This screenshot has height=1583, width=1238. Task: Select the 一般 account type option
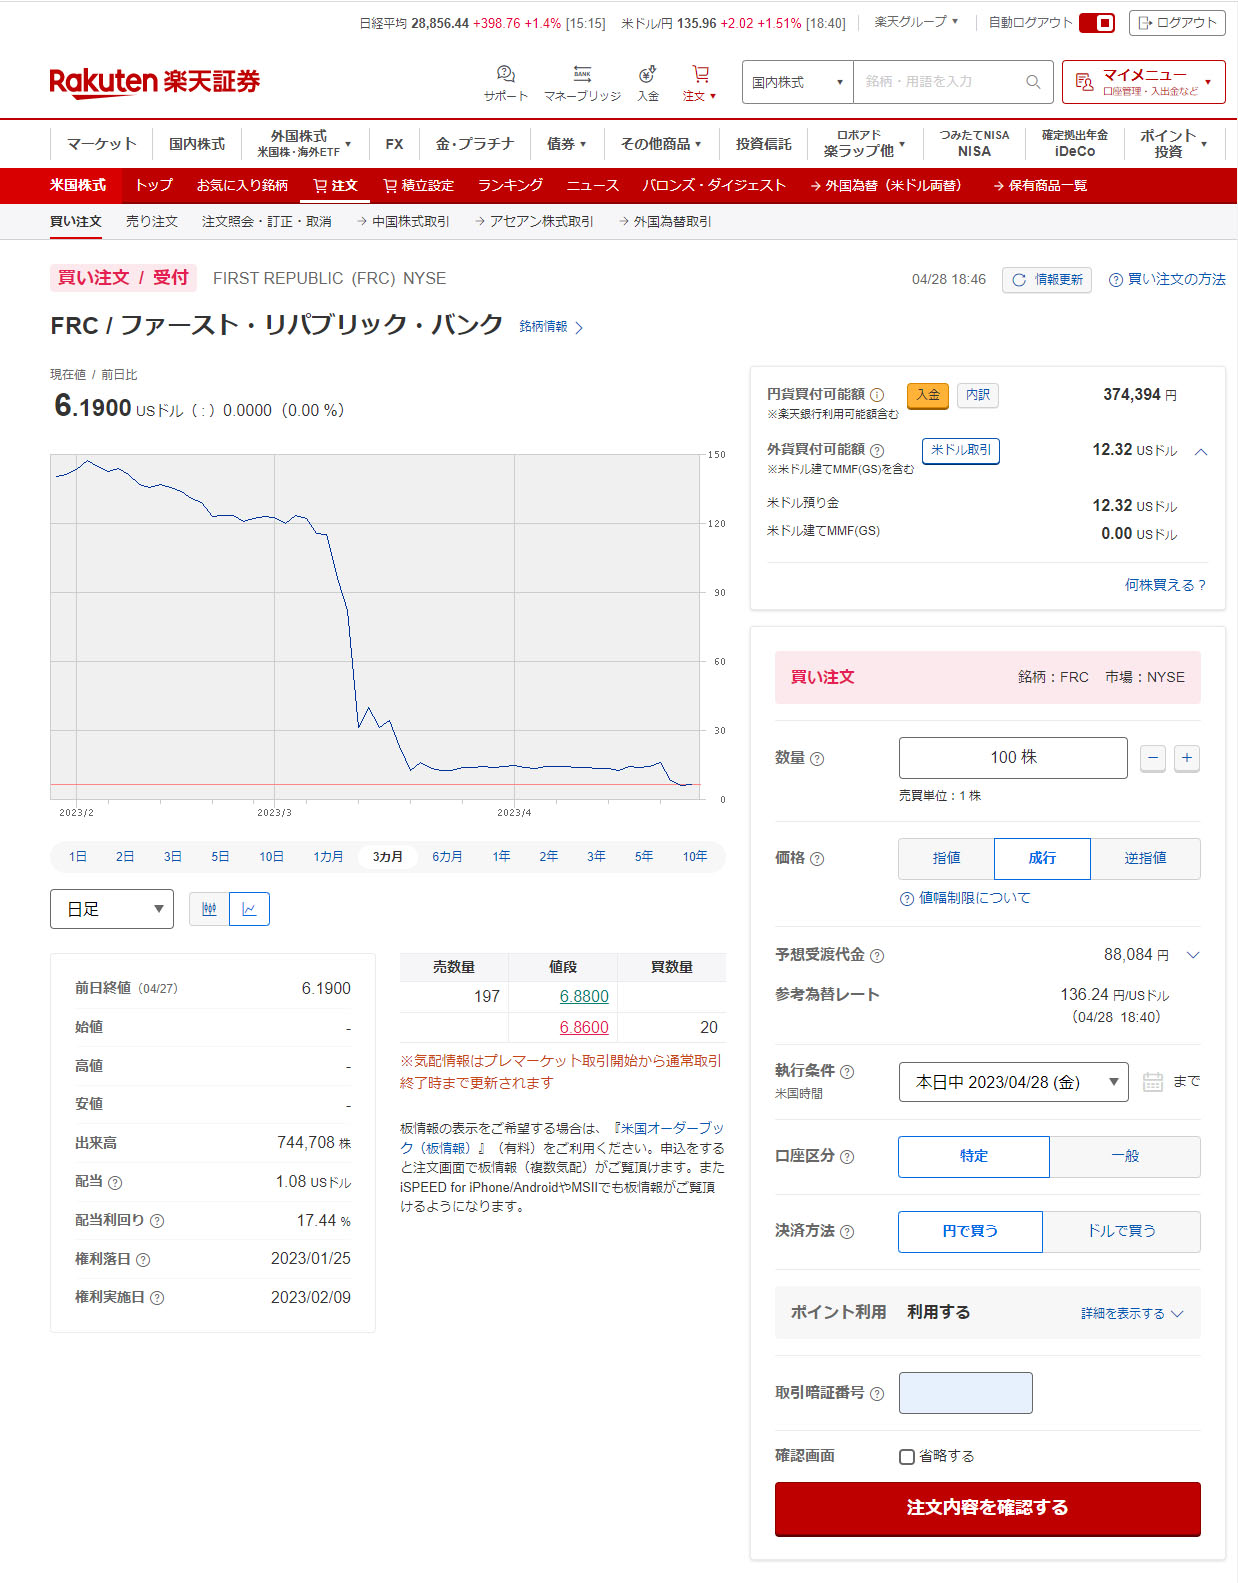point(1124,1156)
